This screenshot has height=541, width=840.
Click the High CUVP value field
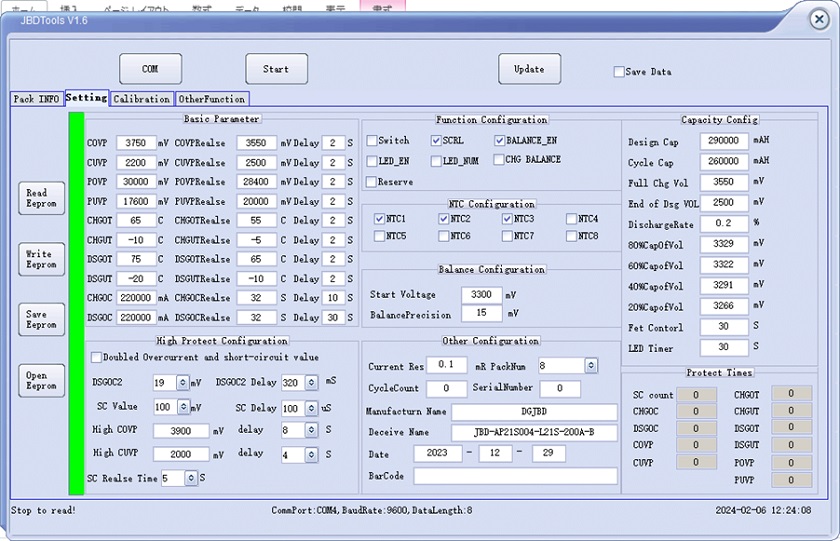click(x=181, y=454)
